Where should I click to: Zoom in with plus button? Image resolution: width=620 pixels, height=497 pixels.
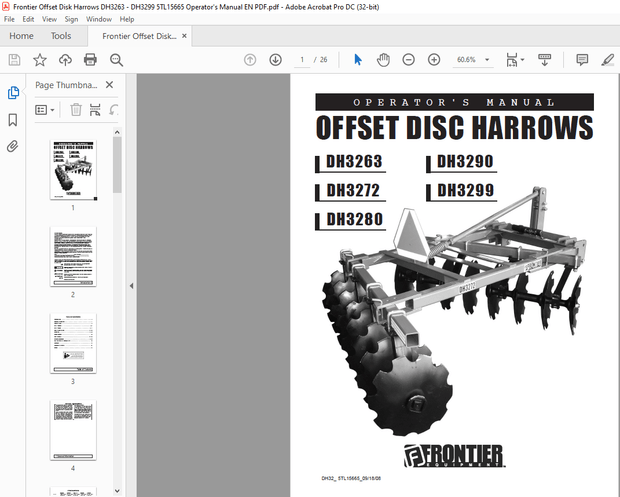click(x=434, y=60)
